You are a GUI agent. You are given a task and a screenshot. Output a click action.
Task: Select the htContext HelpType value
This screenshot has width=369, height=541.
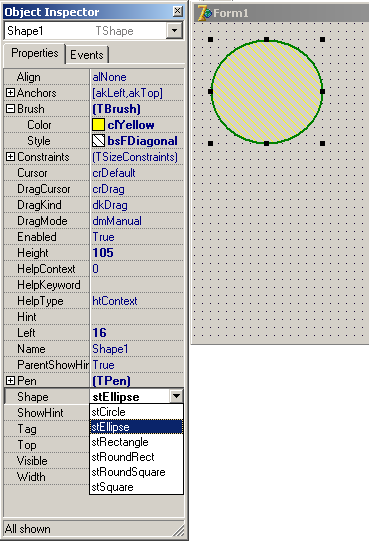115,301
